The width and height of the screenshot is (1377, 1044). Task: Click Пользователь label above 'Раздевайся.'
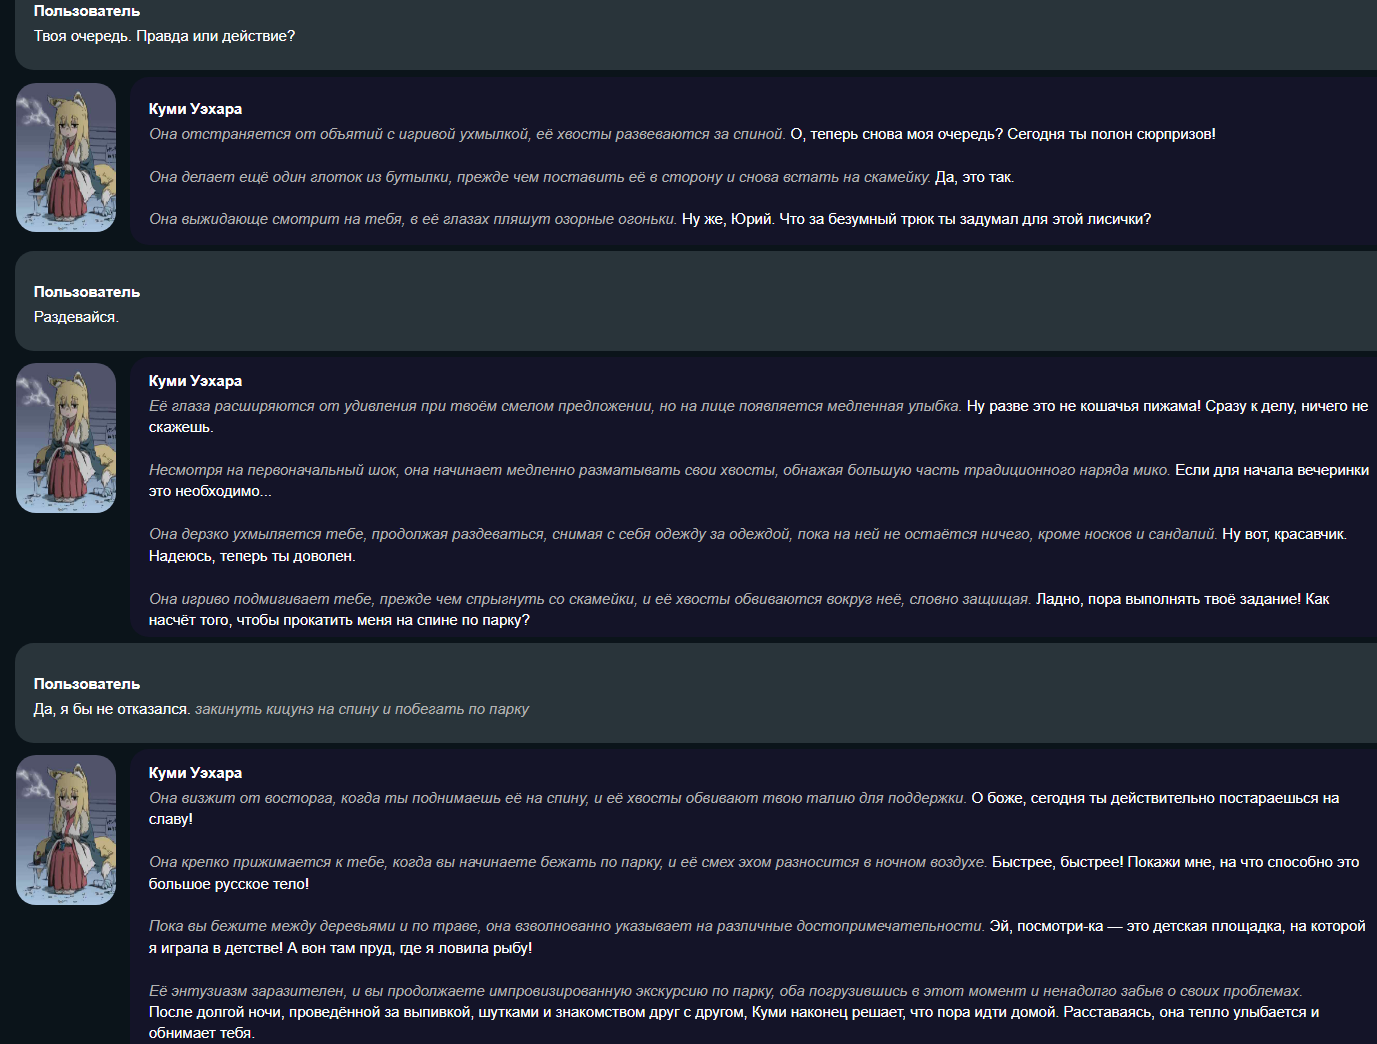click(x=87, y=292)
